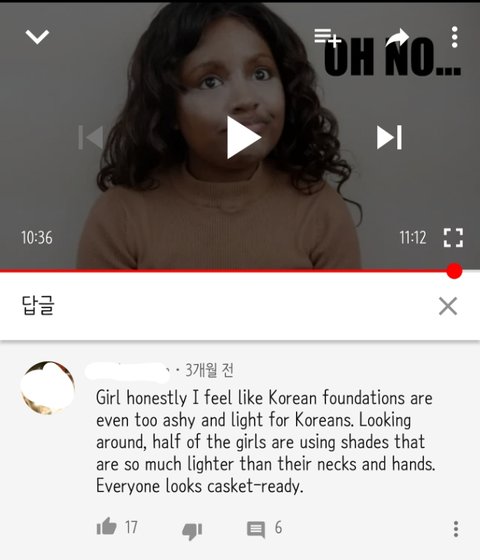Screen dimensions: 480x560
Task: Close the replies panel
Action: point(448,306)
